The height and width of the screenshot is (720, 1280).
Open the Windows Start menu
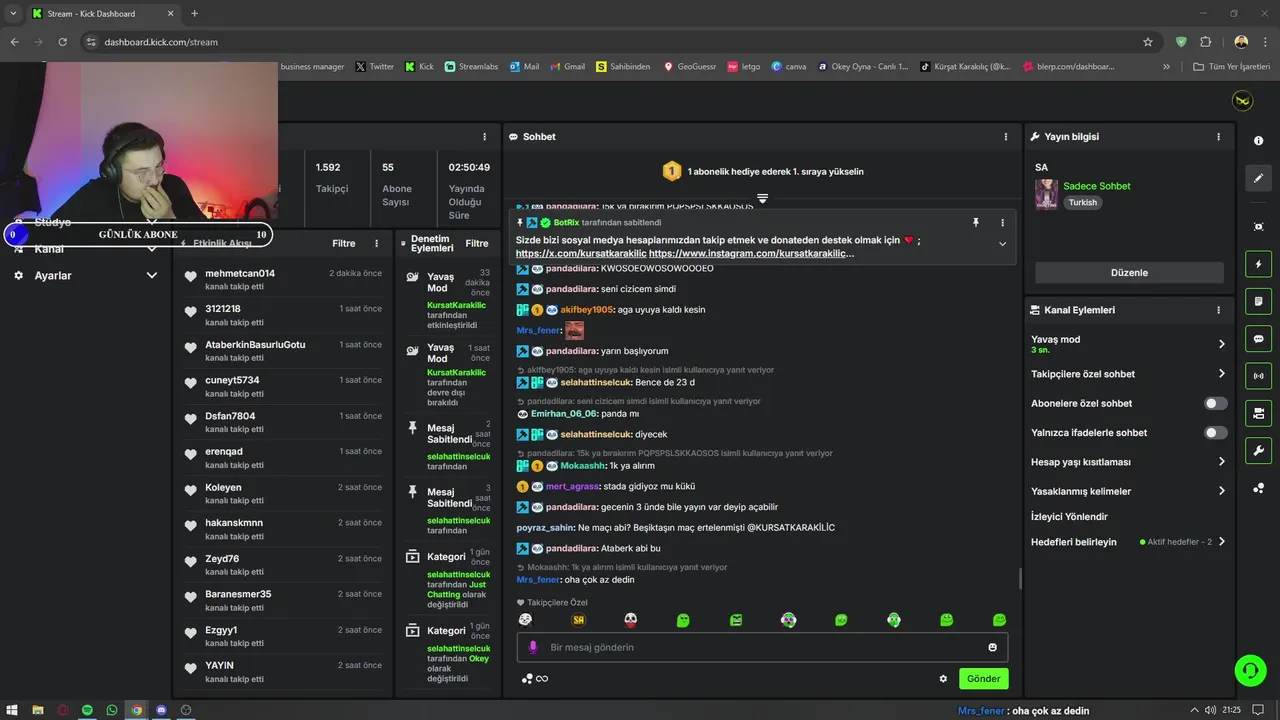pyautogui.click(x=12, y=710)
